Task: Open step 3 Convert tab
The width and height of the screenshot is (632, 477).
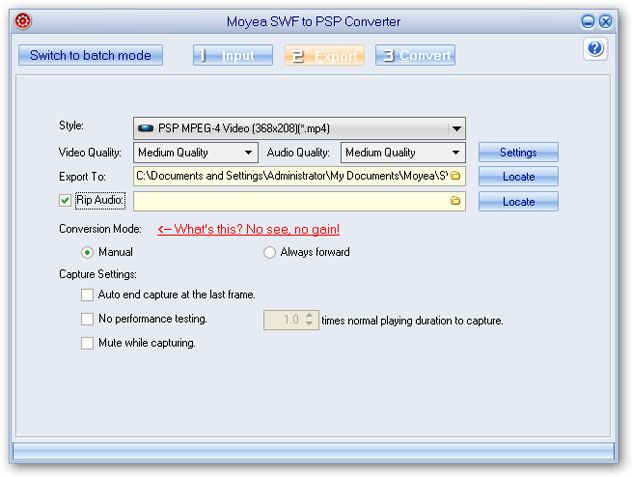Action: (x=415, y=55)
